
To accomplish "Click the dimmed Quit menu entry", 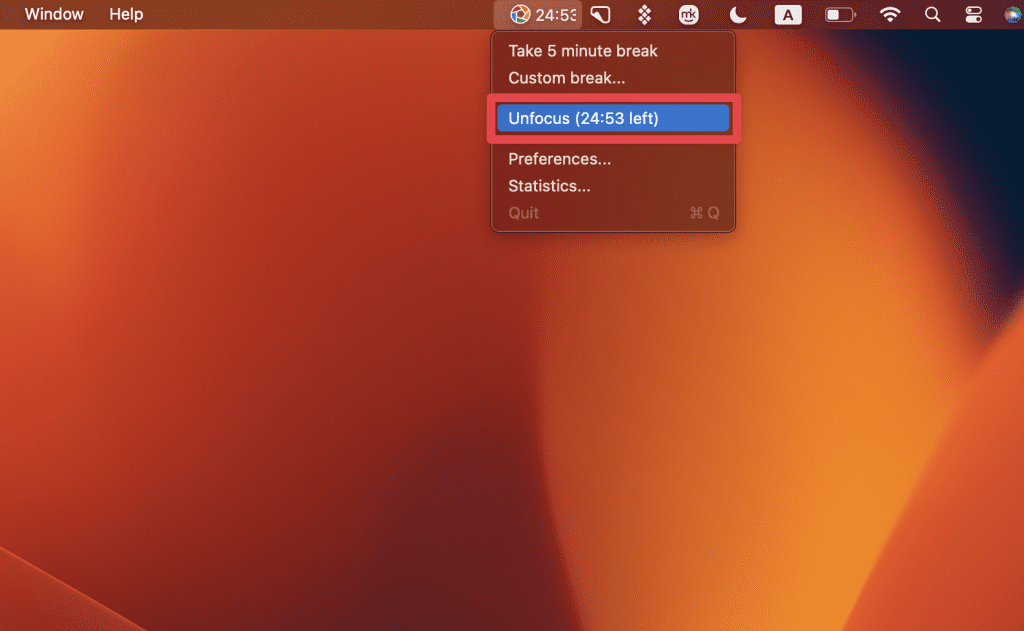I will pos(613,213).
